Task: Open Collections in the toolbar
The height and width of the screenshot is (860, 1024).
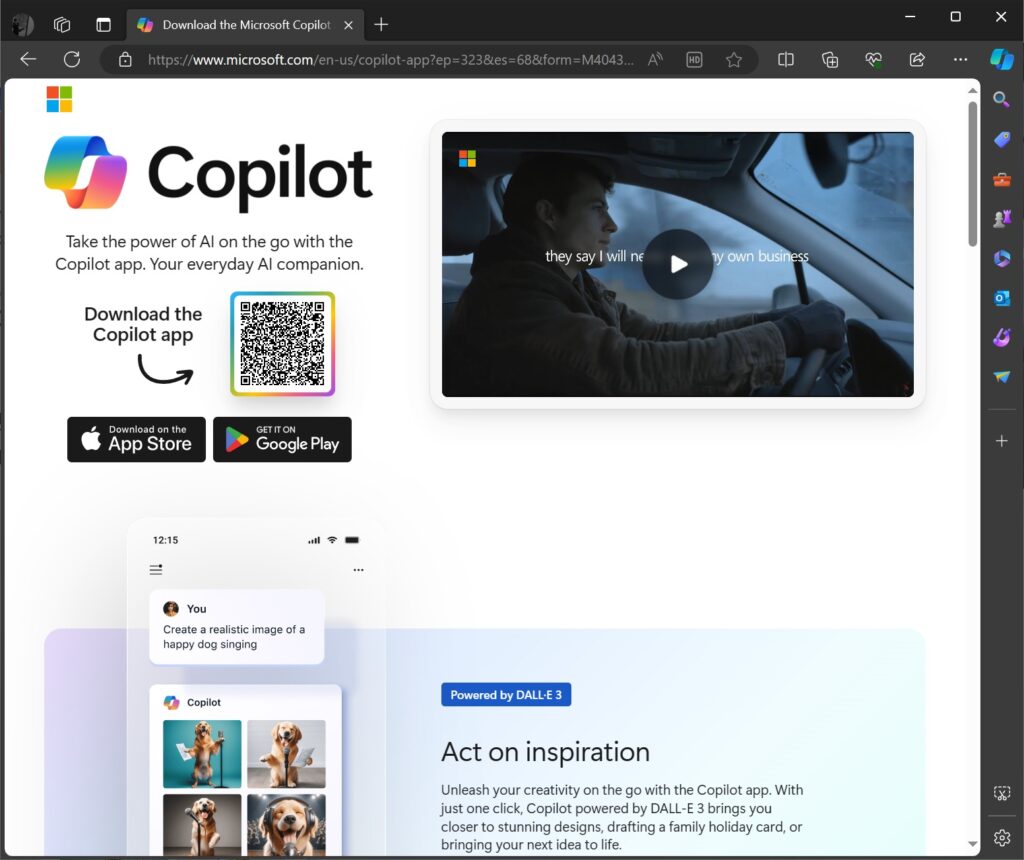Action: click(829, 59)
